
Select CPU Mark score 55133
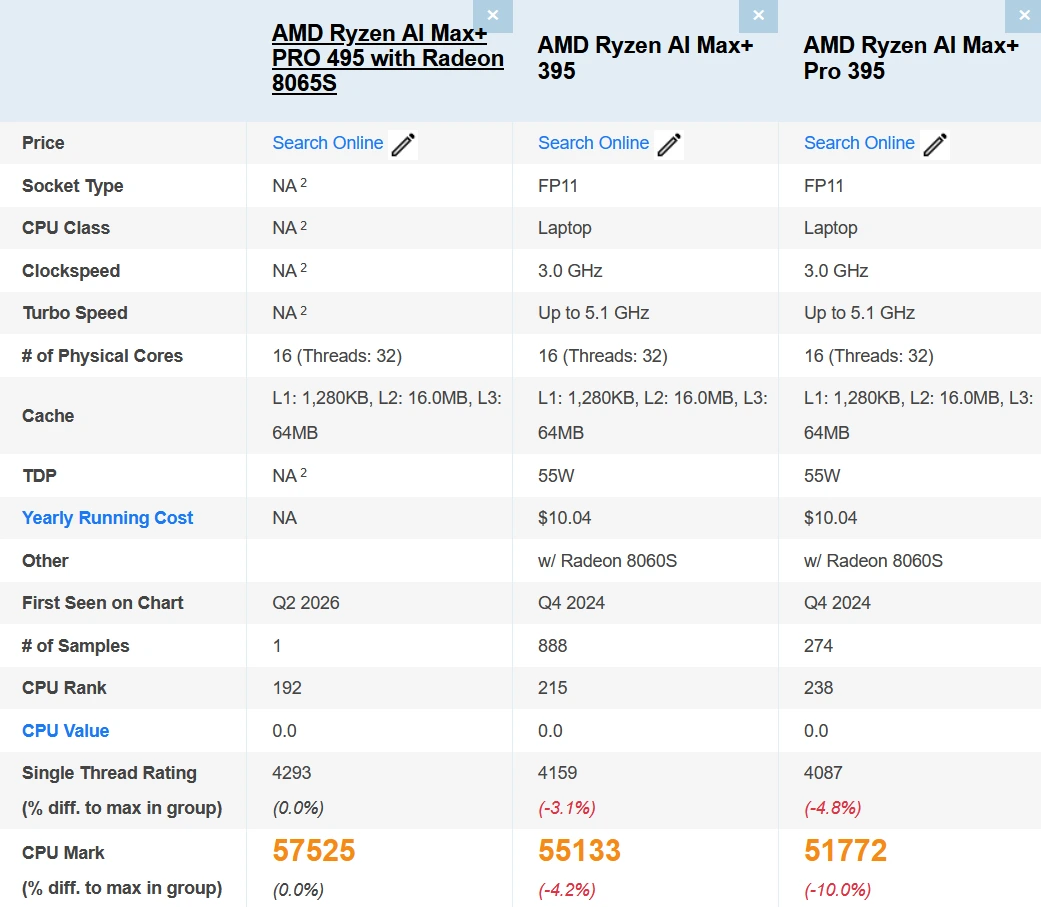pos(580,851)
